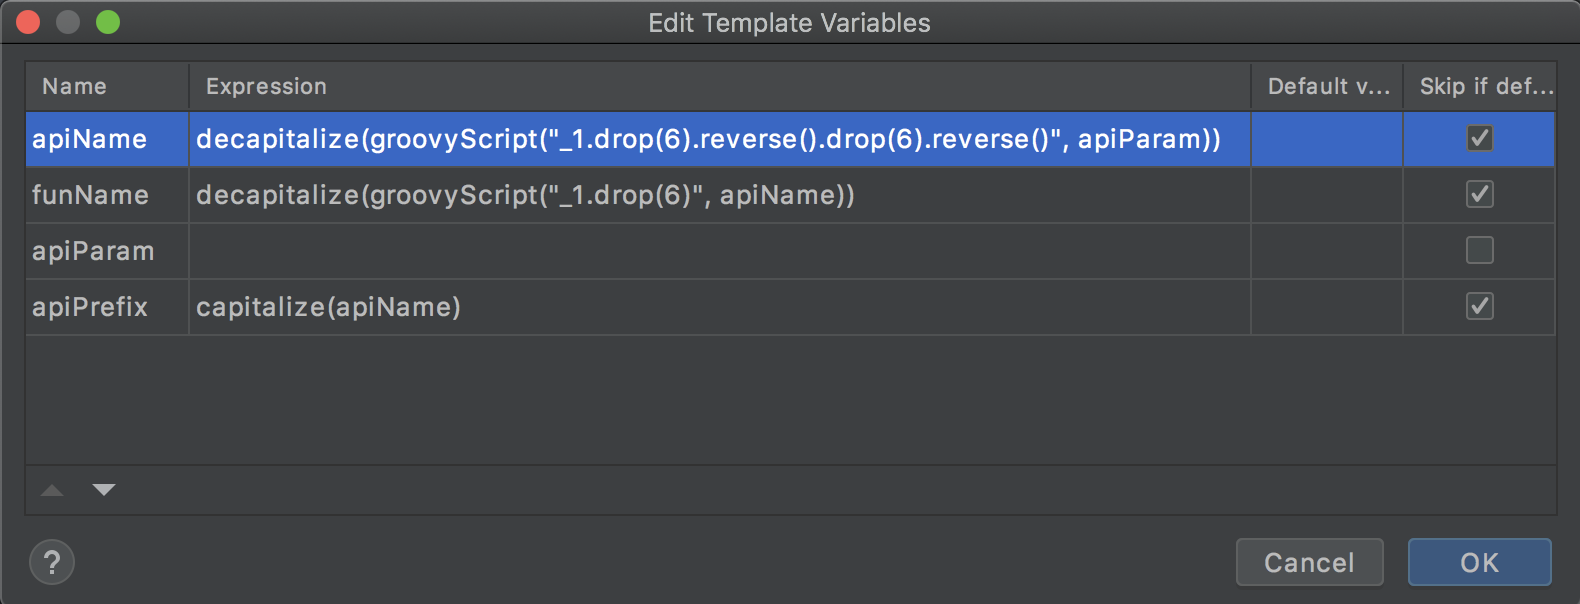
Task: Toggle Skip if defined for apiPrefix
Action: click(1479, 306)
